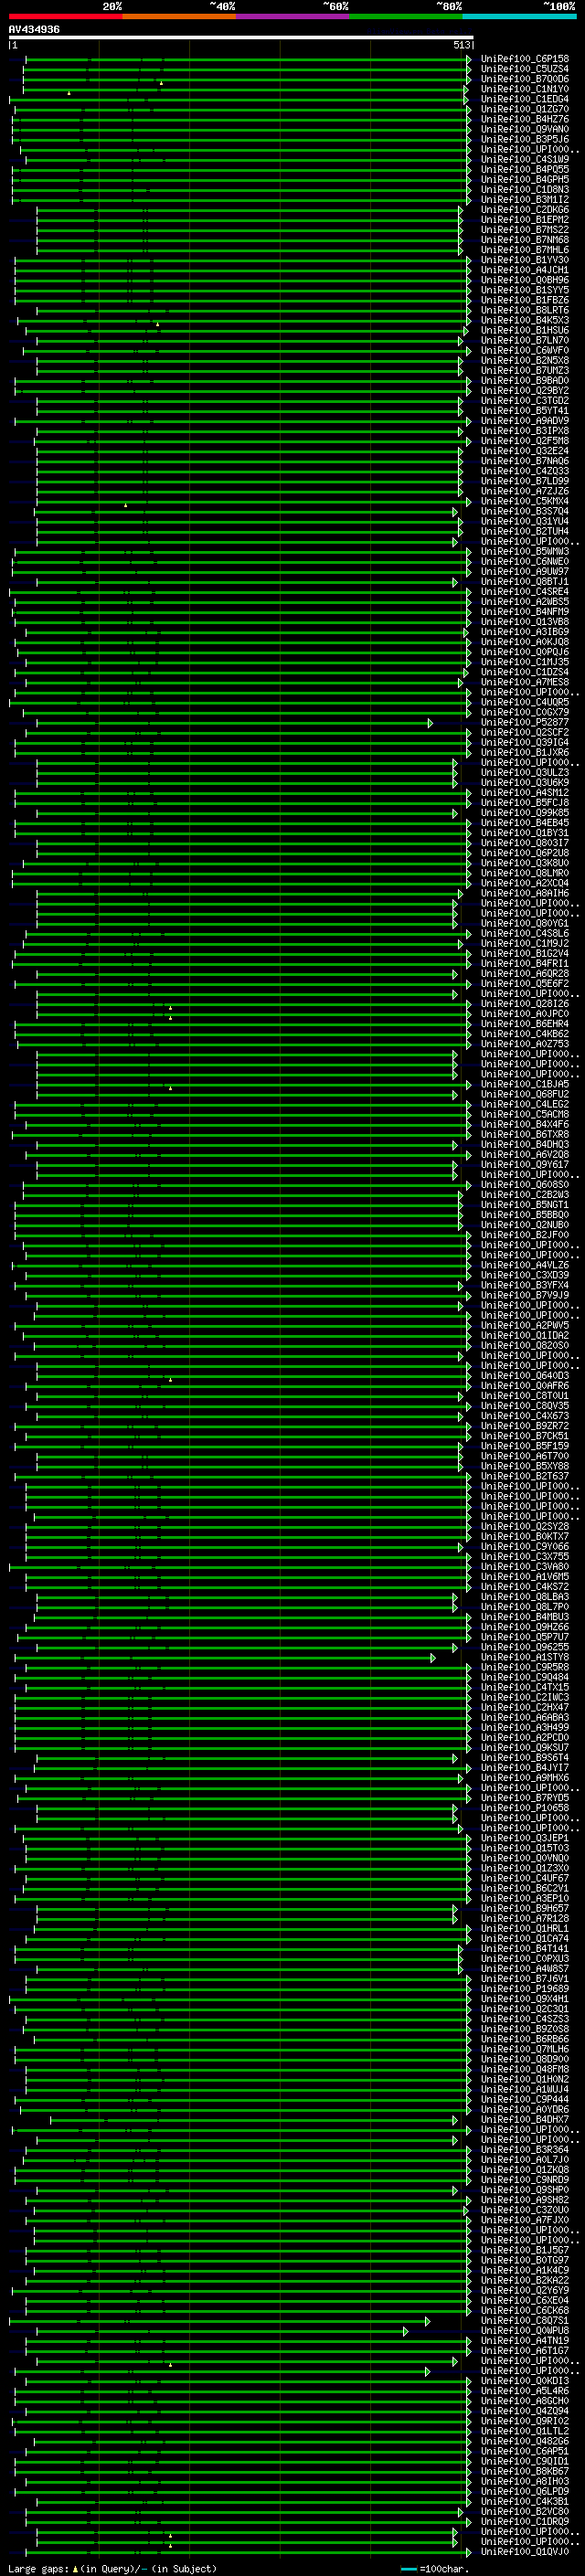This screenshot has width=585, height=2576.
Task: Open hit UniRef100_Q31YU4
Action: point(525,521)
